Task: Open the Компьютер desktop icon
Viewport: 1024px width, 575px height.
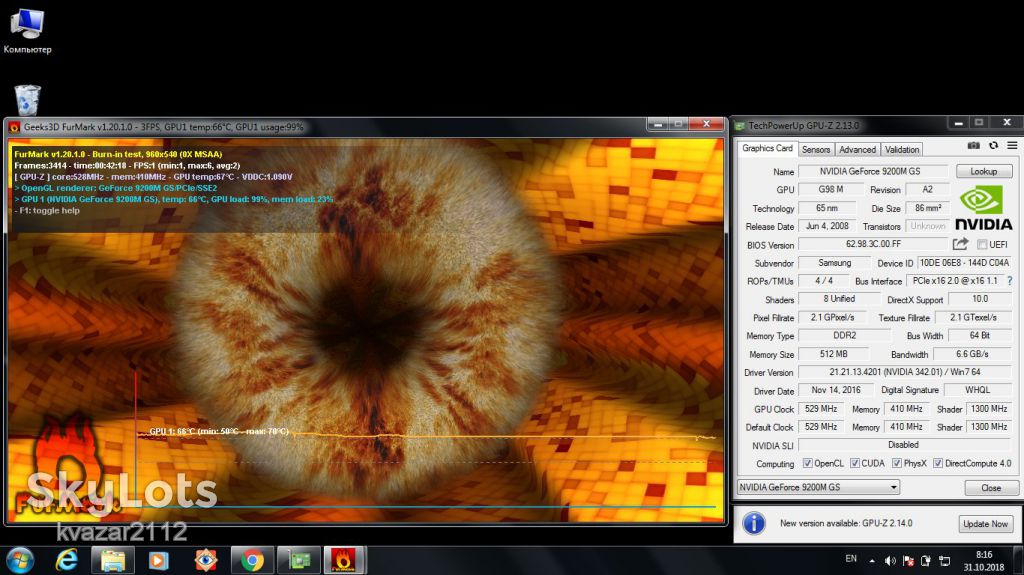Action: click(27, 30)
